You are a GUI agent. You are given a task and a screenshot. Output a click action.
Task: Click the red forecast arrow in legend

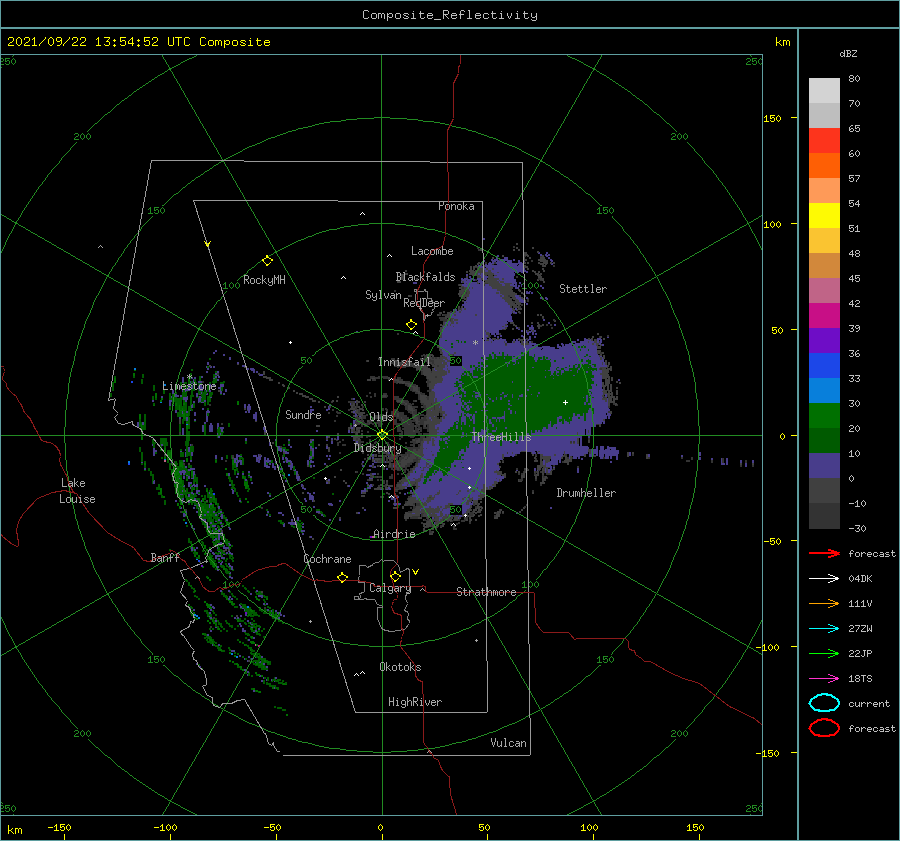(x=824, y=553)
